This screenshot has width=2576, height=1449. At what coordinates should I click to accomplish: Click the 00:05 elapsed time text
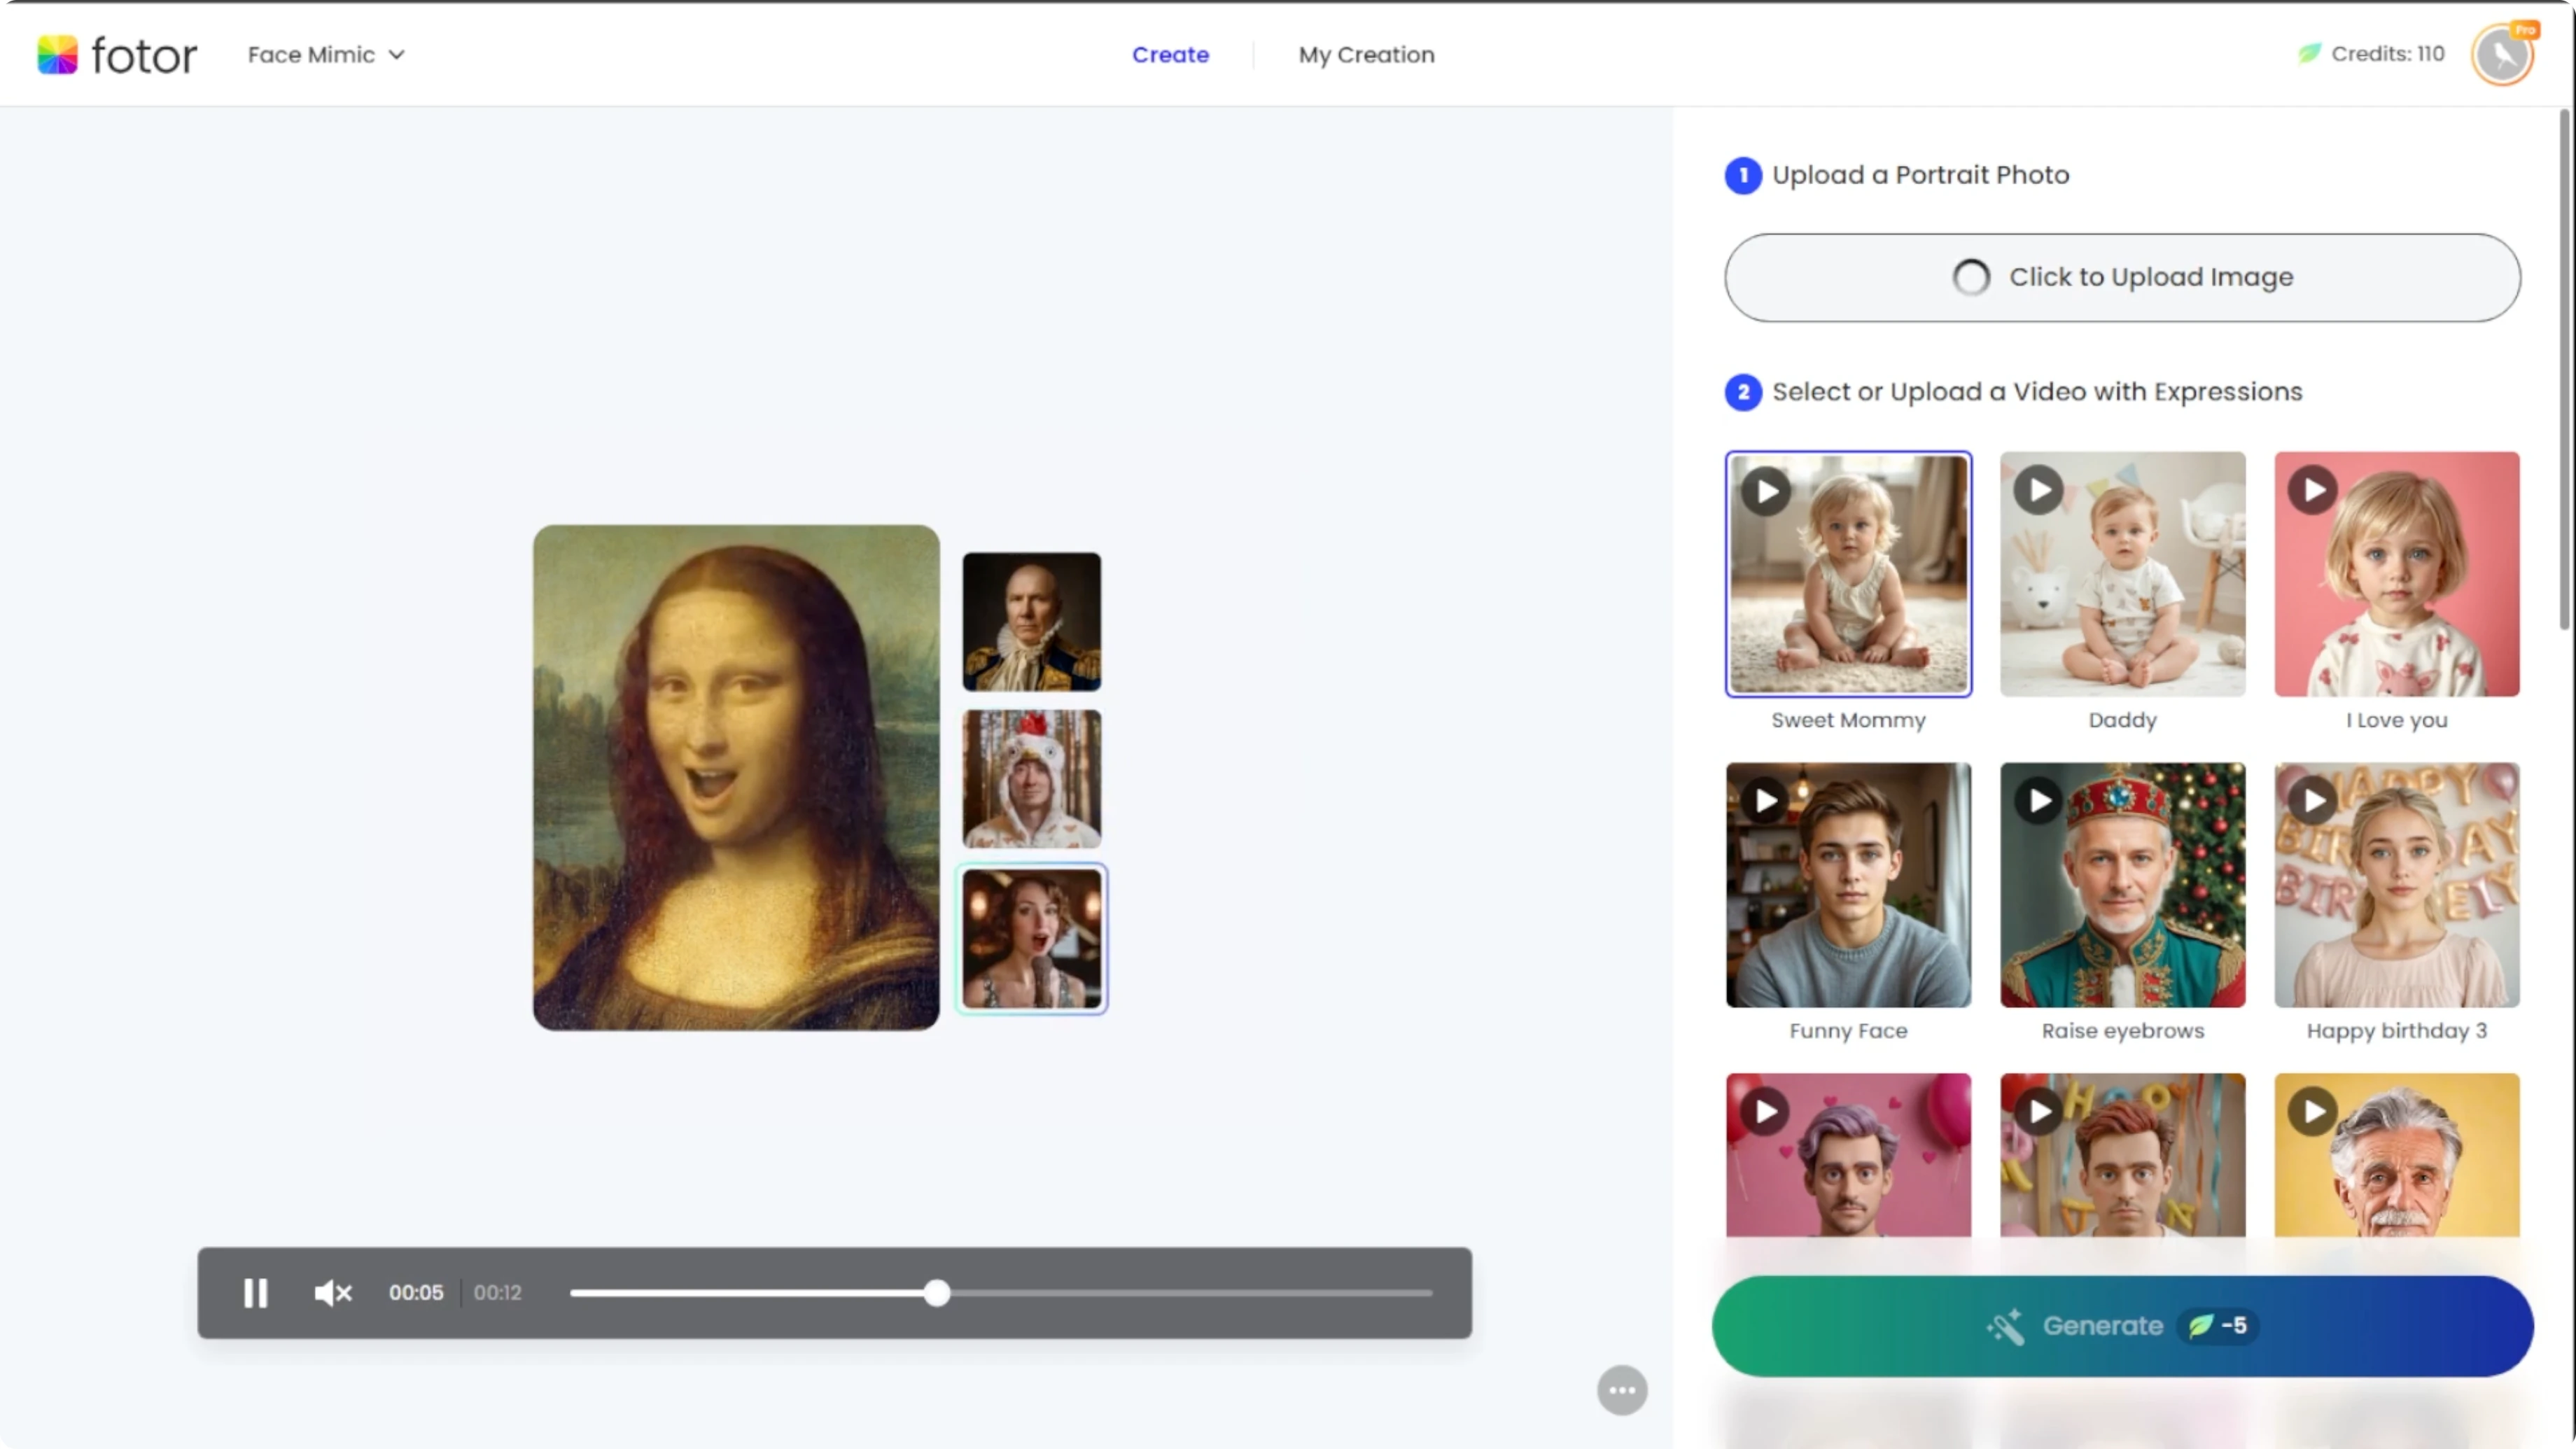416,1293
